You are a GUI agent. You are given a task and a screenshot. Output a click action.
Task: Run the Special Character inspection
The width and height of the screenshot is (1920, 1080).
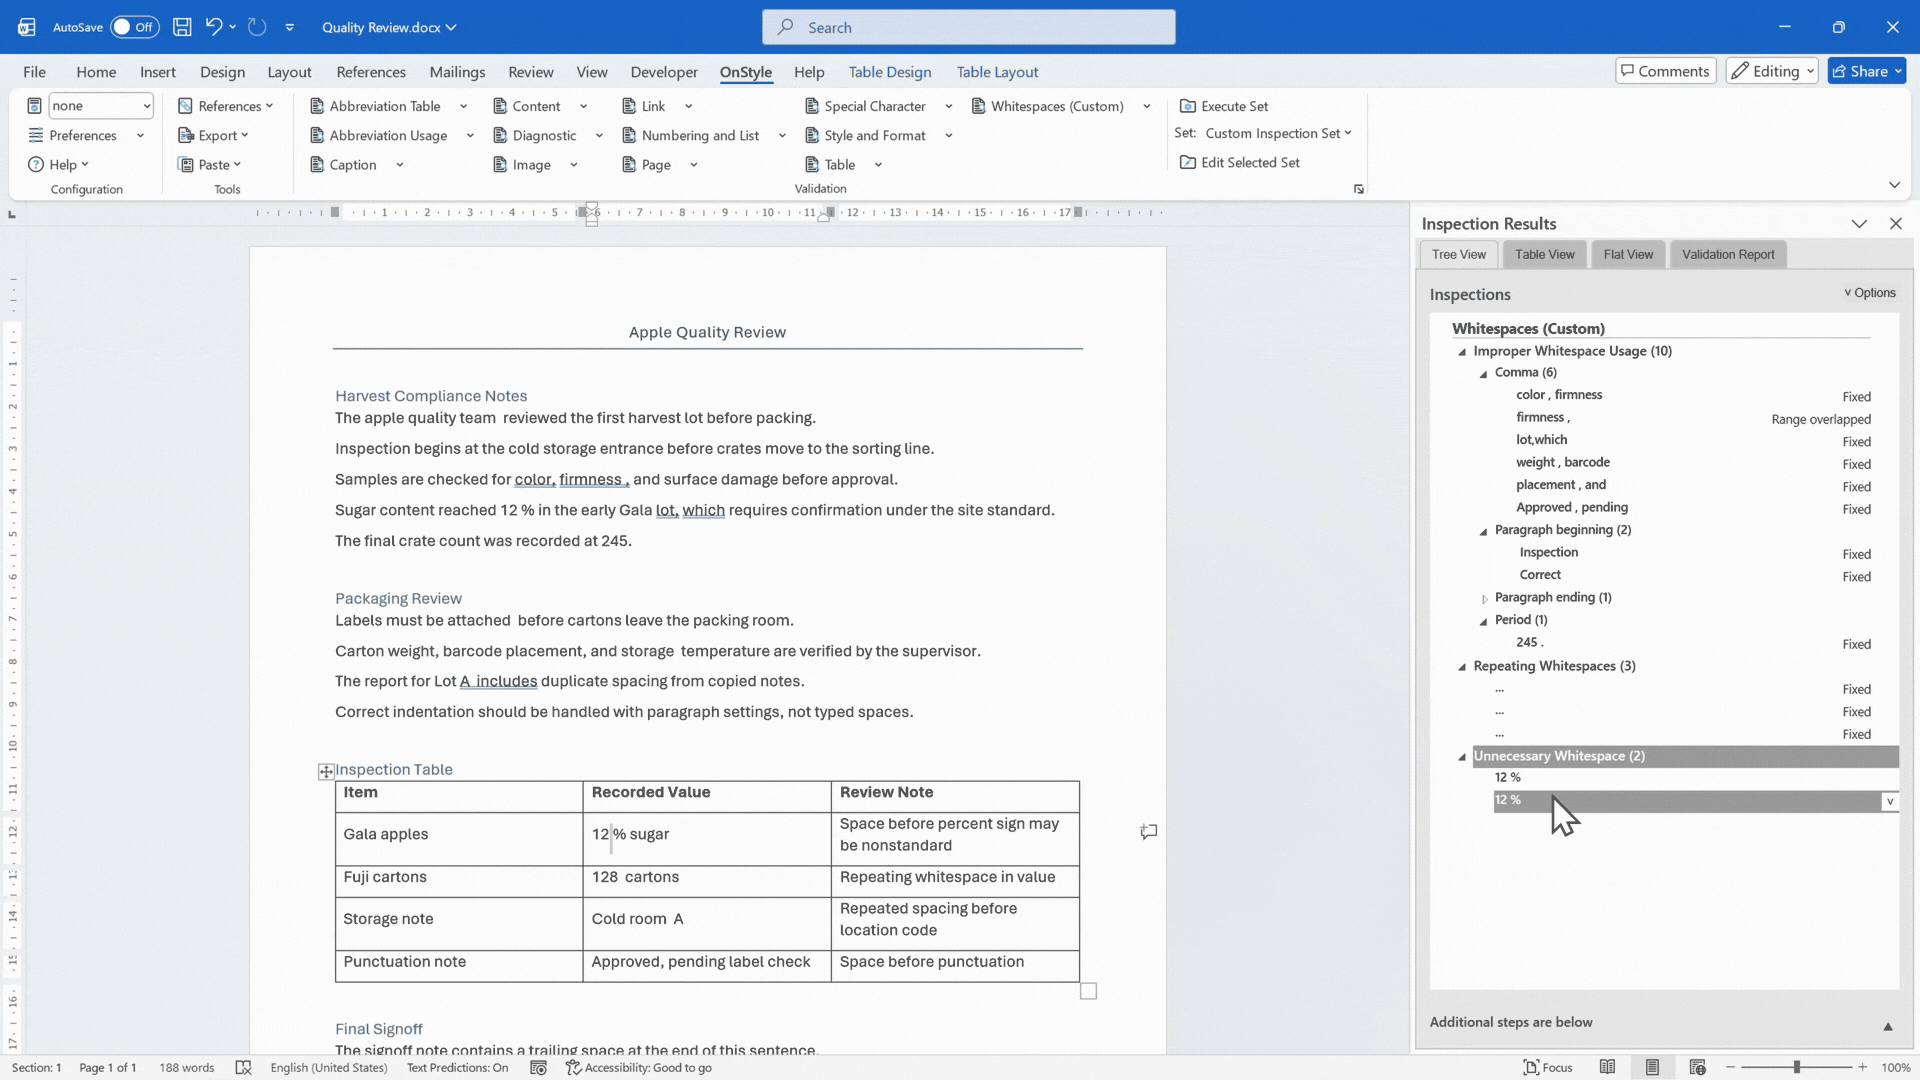[x=865, y=106]
